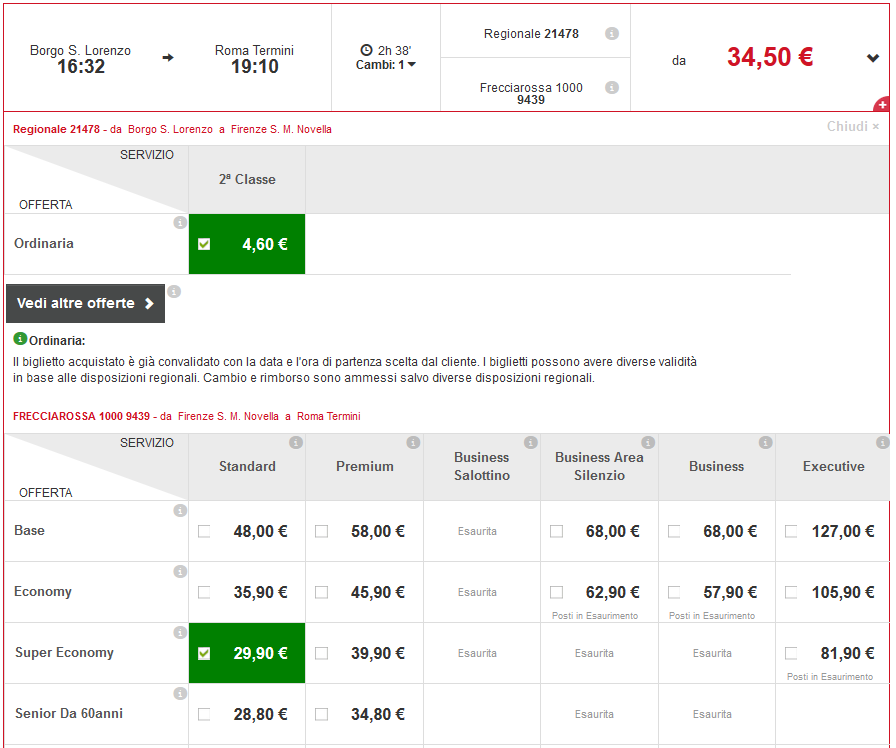This screenshot has height=748, width=896.
Task: Open info icon for Ordinaria offer row
Action: [x=180, y=223]
